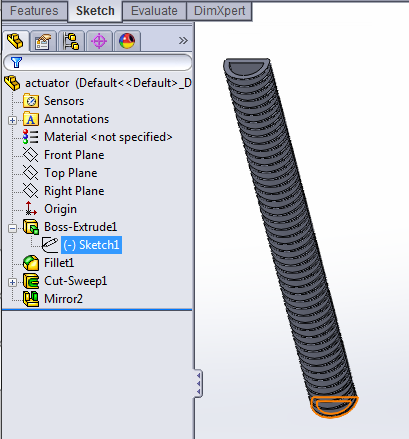409x439 pixels.
Task: Open the Evaluate tab
Action: click(154, 11)
